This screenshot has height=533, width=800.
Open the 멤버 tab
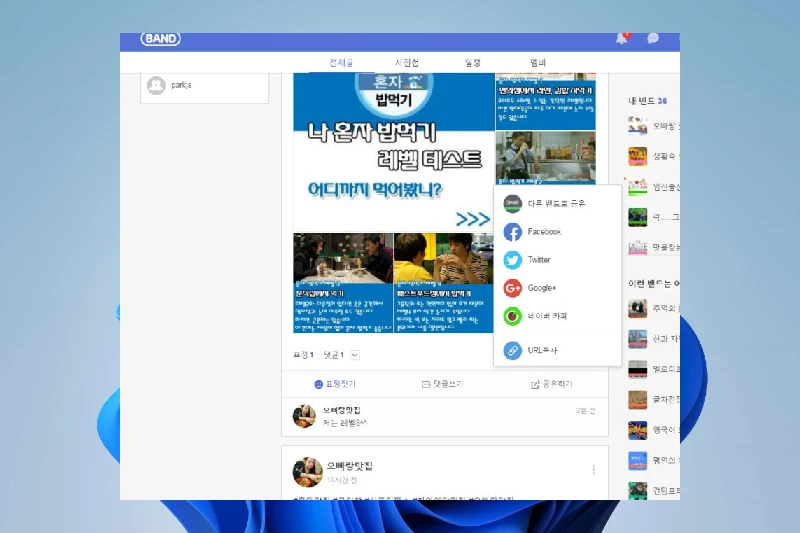pos(538,63)
